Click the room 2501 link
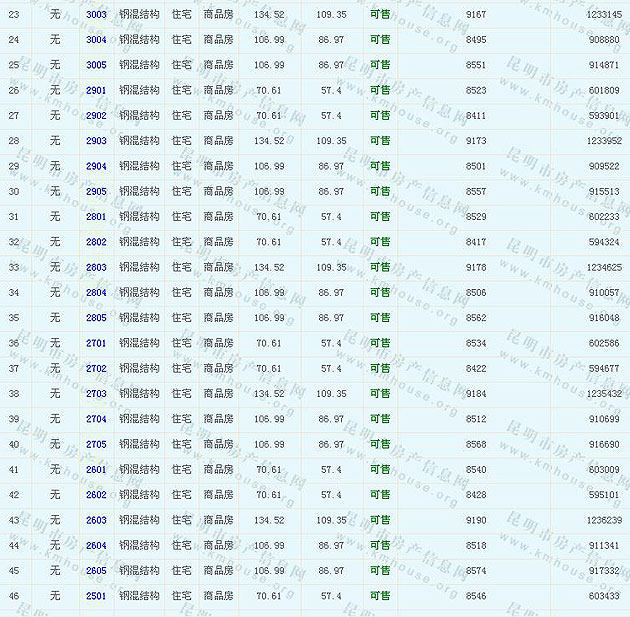The image size is (630, 617). coord(96,596)
